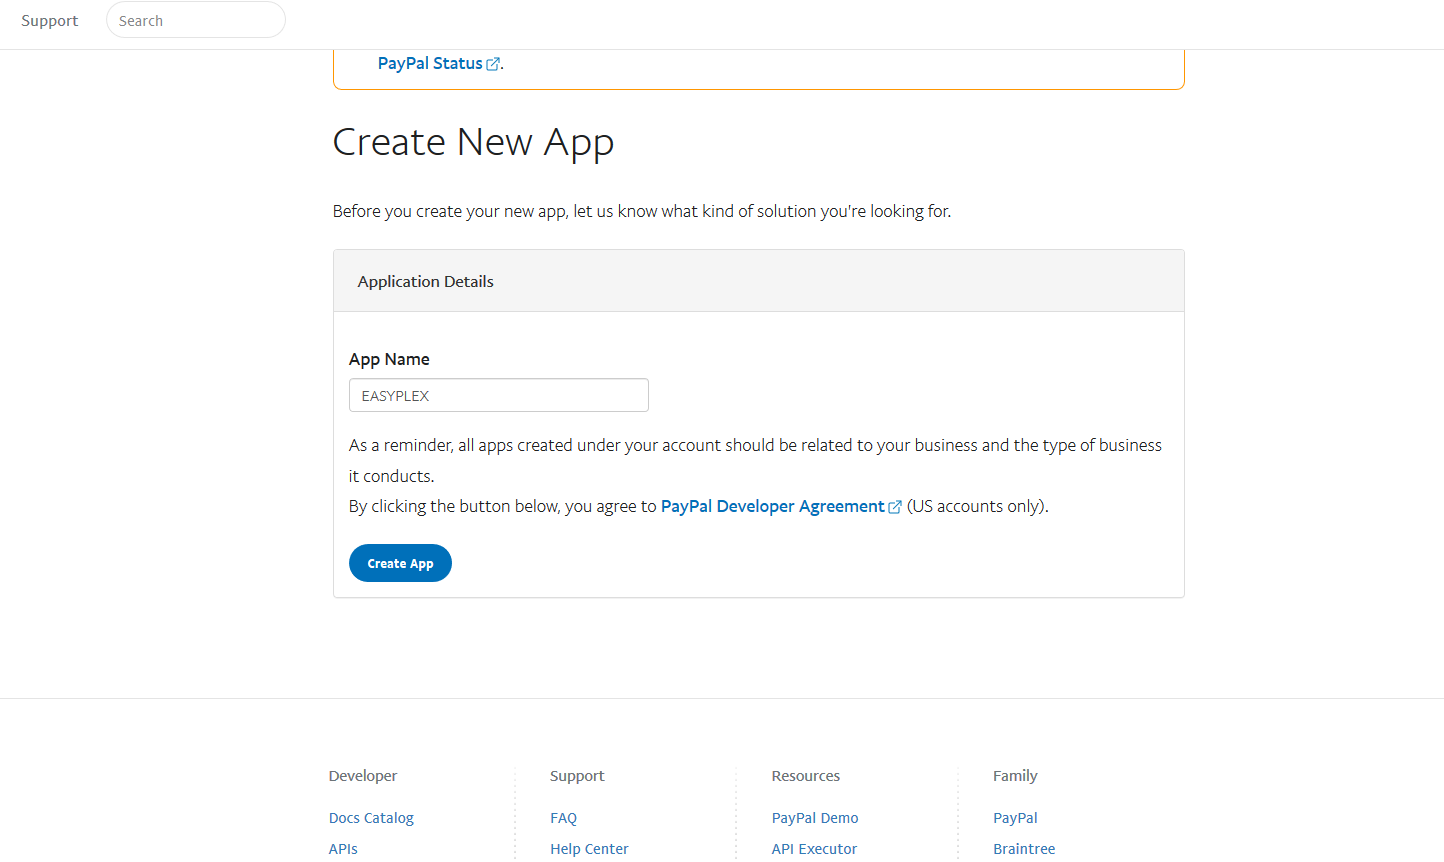Click the external link icon beside PayPal Status
The height and width of the screenshot is (862, 1444).
pyautogui.click(x=492, y=63)
